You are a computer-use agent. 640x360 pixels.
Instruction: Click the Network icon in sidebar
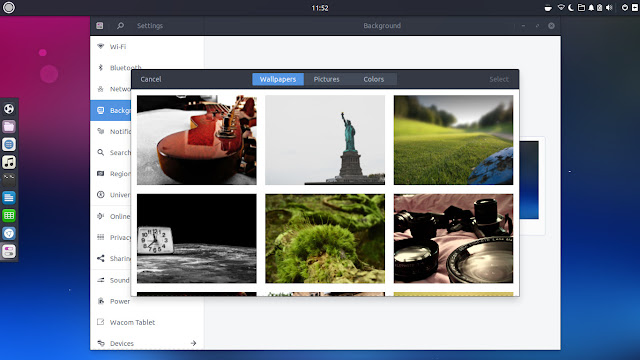point(100,89)
